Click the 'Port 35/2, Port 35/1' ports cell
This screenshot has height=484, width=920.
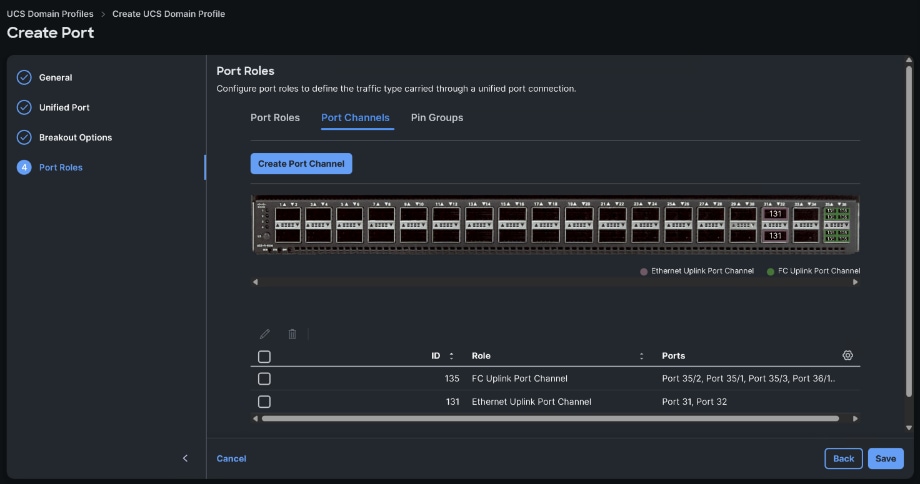point(748,378)
